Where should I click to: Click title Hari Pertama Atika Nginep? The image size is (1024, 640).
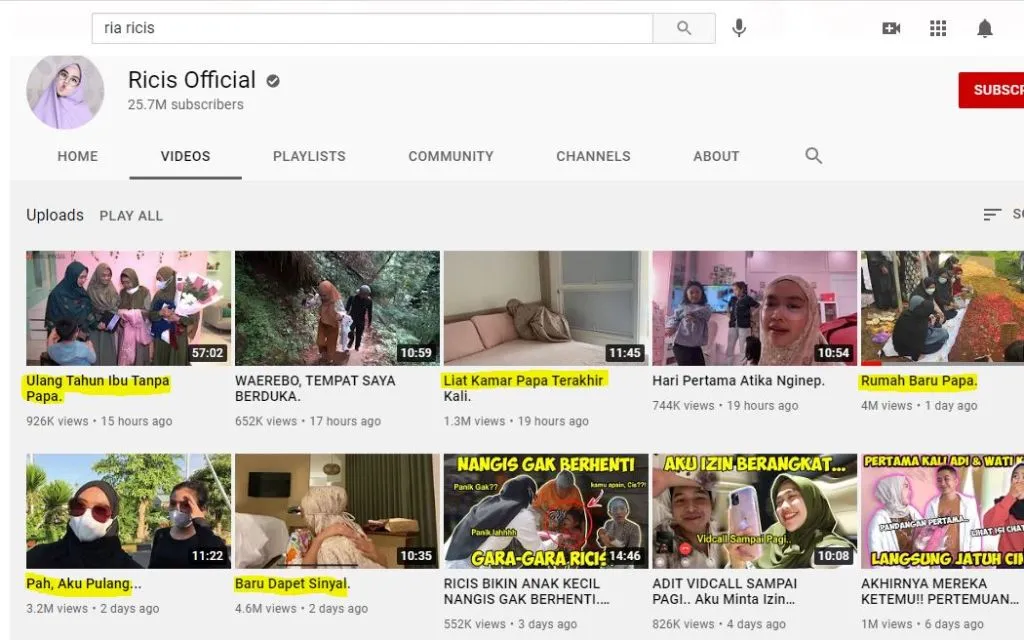[x=738, y=380]
